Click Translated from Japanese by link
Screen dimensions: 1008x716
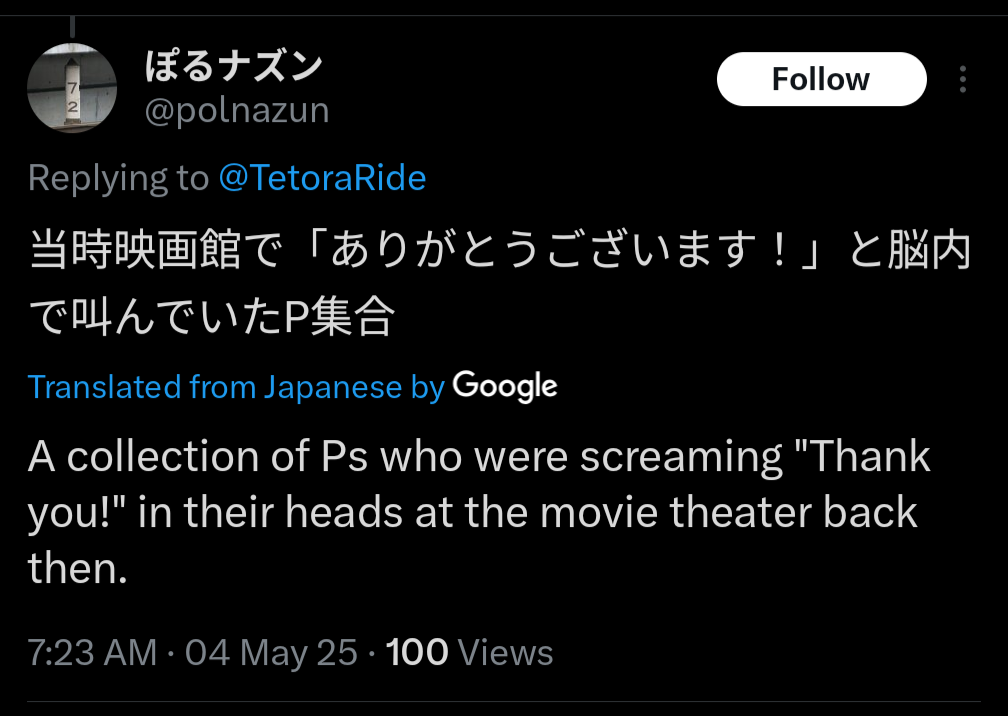click(x=236, y=387)
